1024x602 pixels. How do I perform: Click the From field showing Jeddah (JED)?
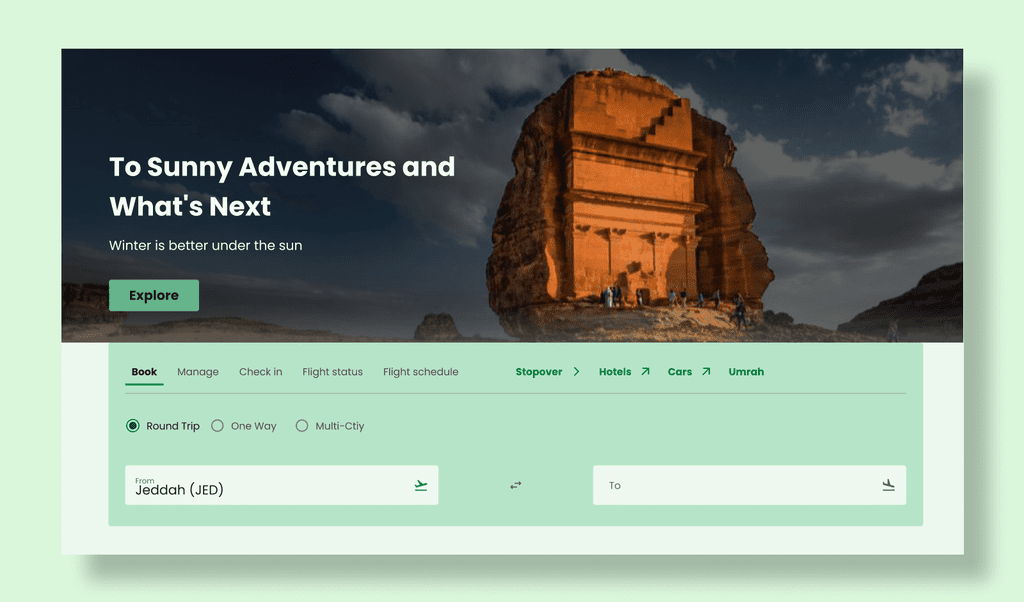[281, 485]
